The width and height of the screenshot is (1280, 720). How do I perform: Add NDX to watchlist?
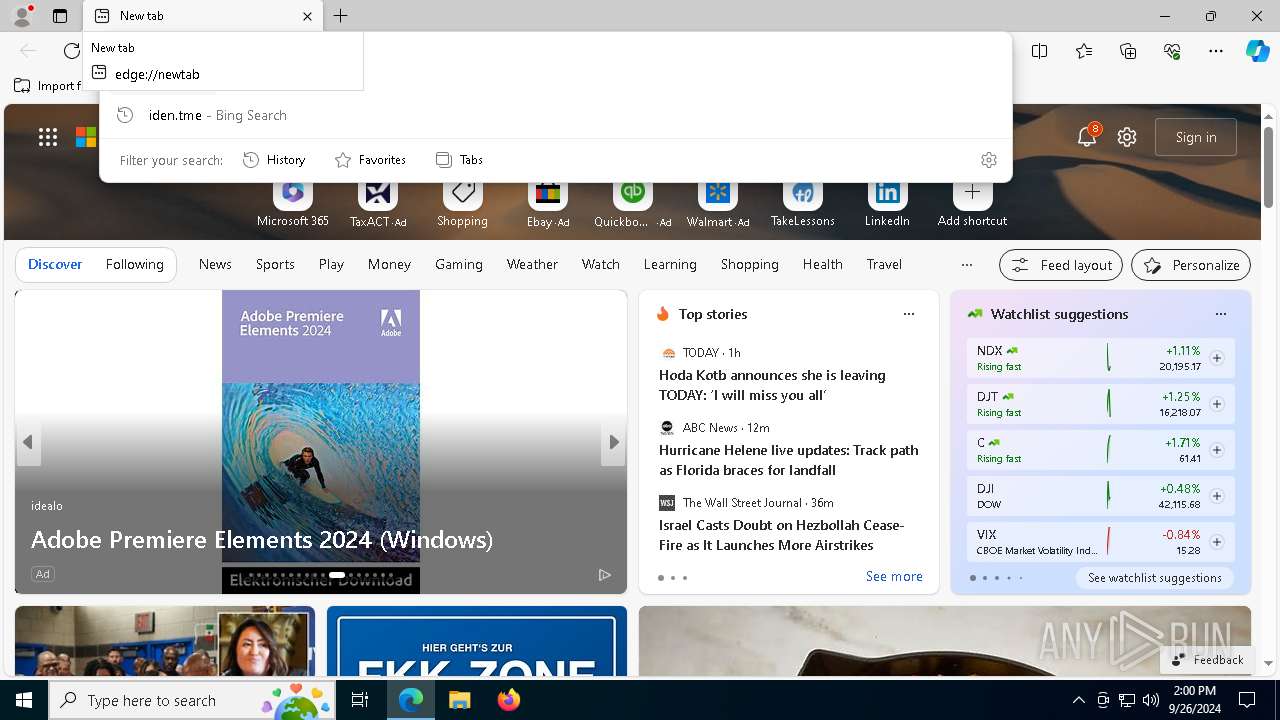click(1217, 358)
